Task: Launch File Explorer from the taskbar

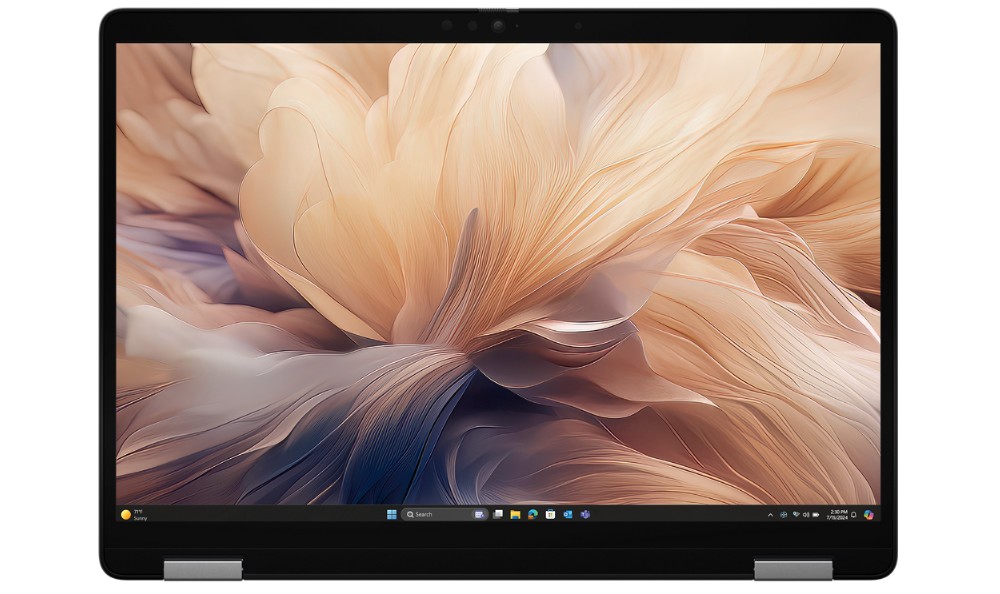Action: click(515, 514)
